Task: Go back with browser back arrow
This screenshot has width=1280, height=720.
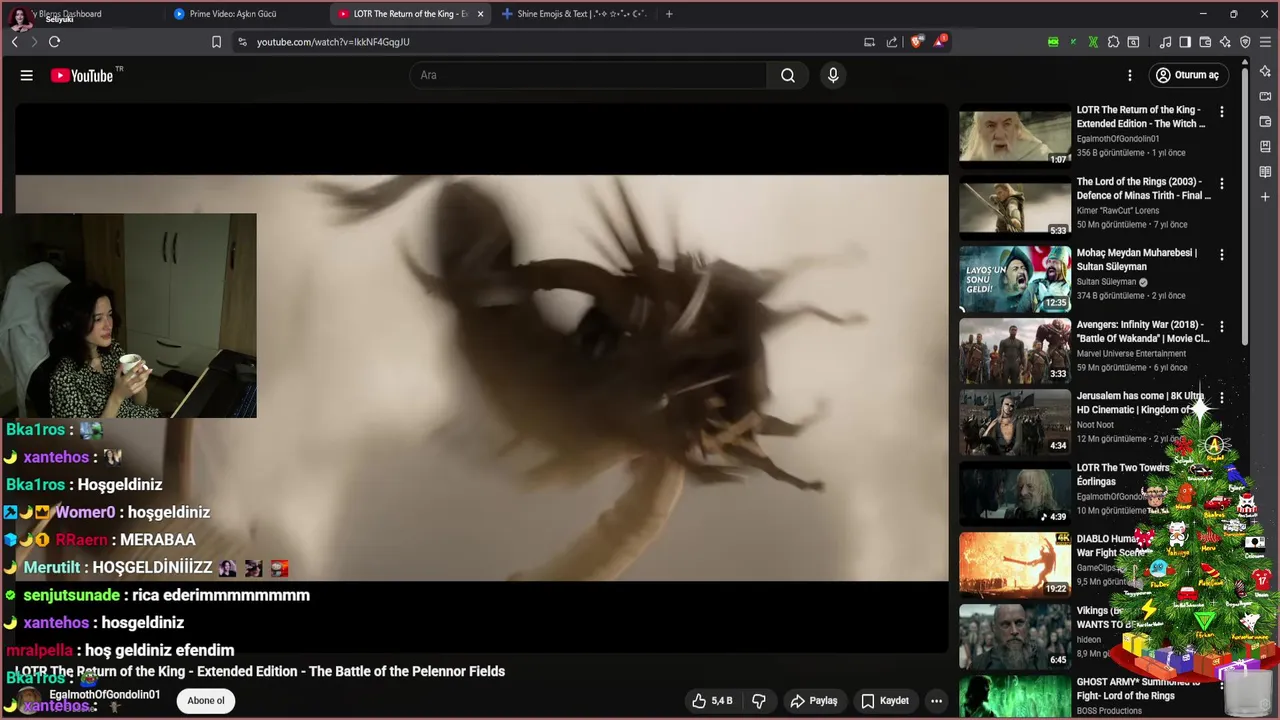Action: pos(14,42)
